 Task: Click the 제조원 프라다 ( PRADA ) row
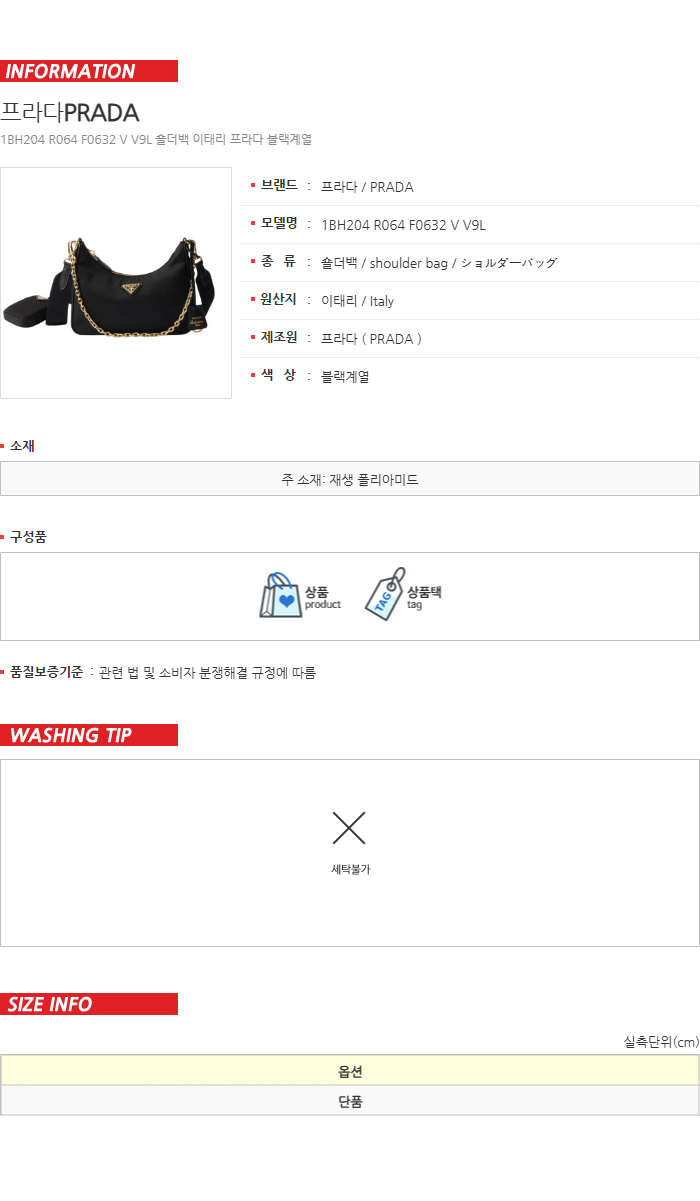pyautogui.click(x=470, y=339)
